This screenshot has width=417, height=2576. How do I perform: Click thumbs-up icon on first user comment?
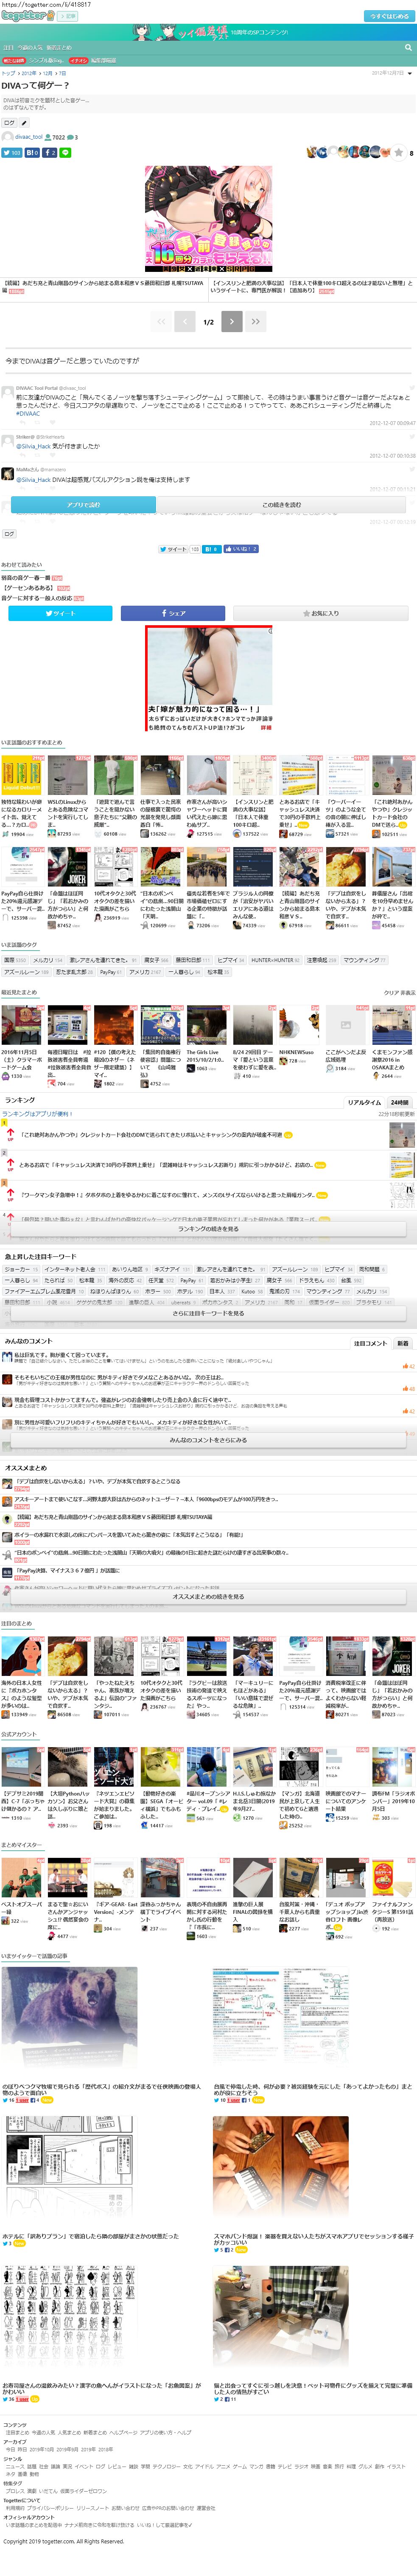(405, 1366)
